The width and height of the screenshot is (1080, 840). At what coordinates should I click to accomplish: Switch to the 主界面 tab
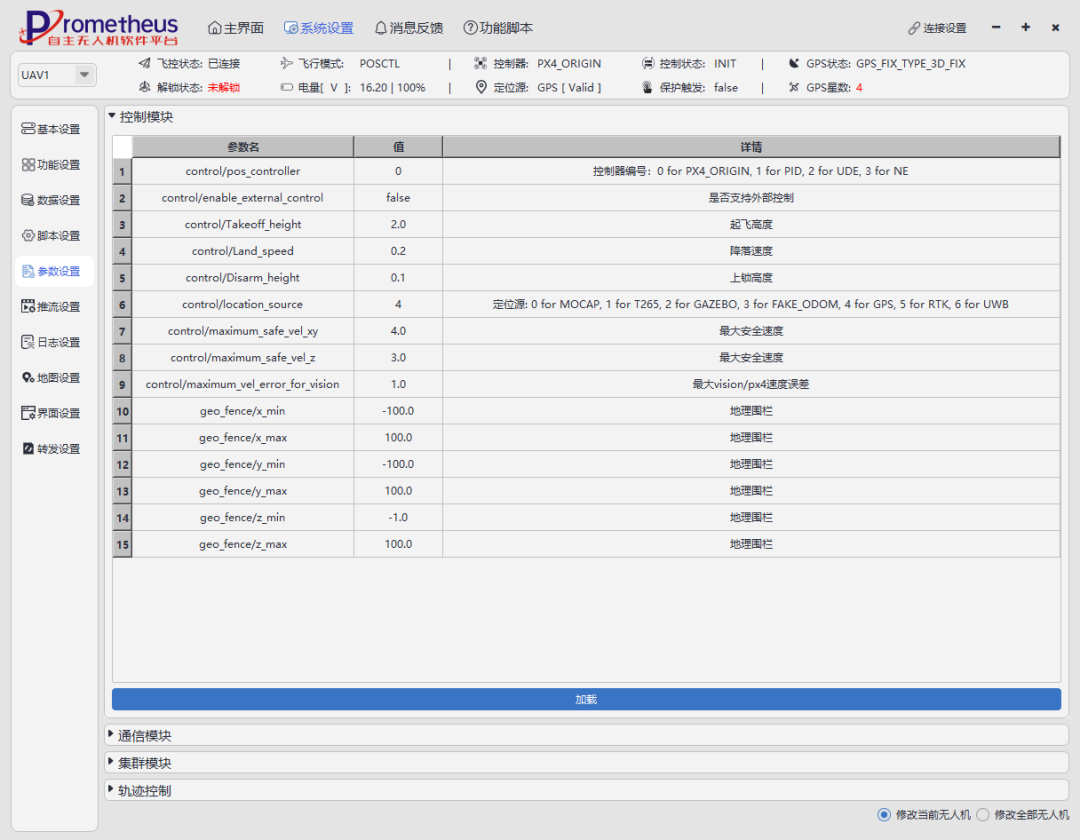235,28
